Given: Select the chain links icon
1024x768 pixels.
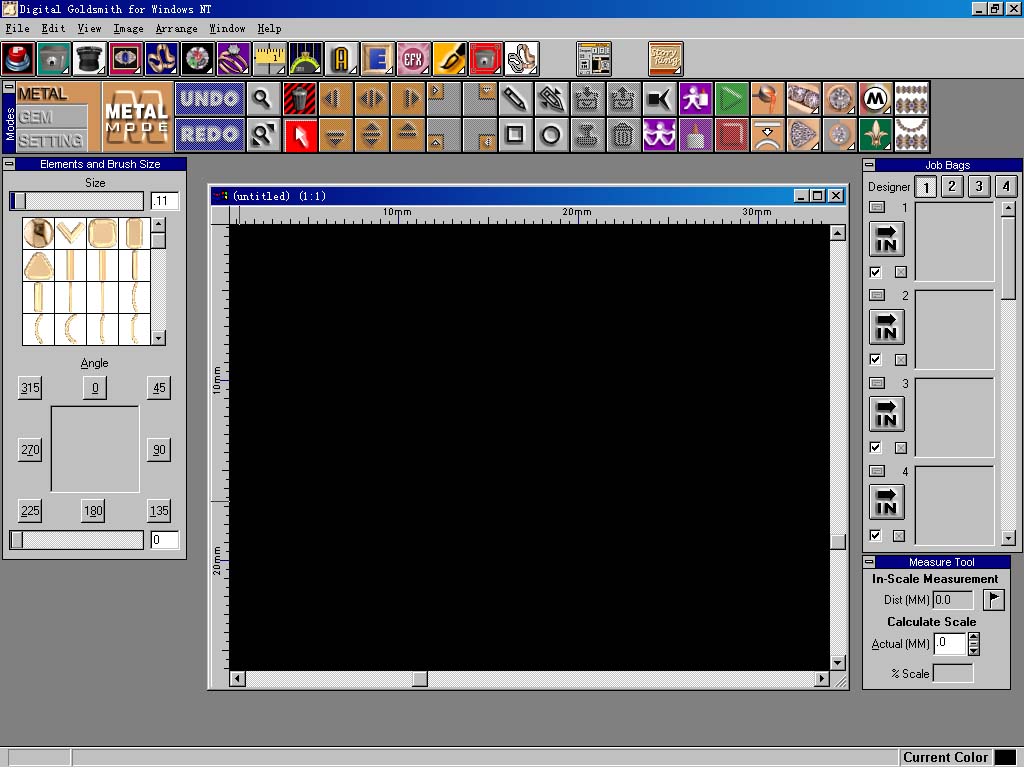Looking at the screenshot, I should [521, 59].
